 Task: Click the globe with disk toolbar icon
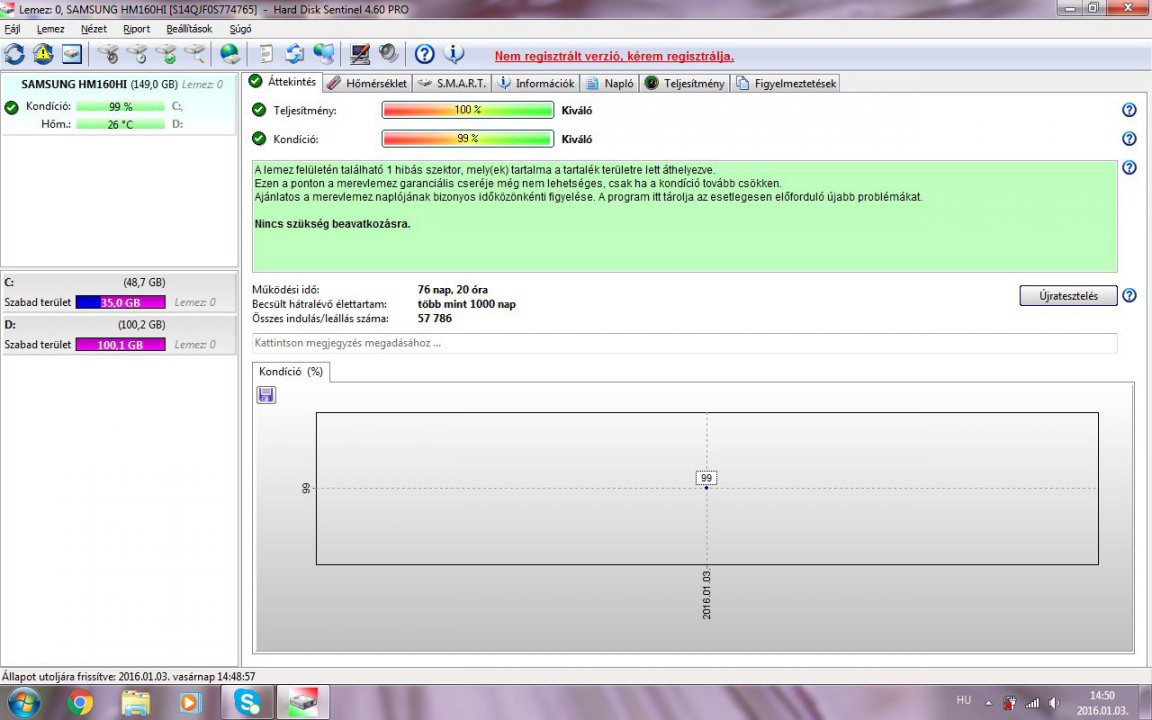click(230, 54)
